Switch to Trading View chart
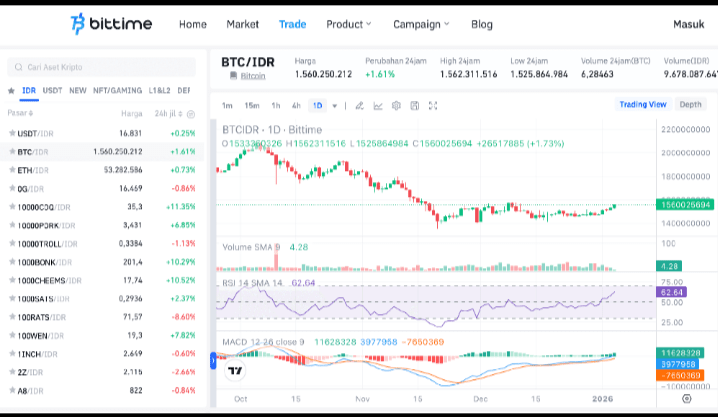The image size is (718, 417). tap(643, 104)
